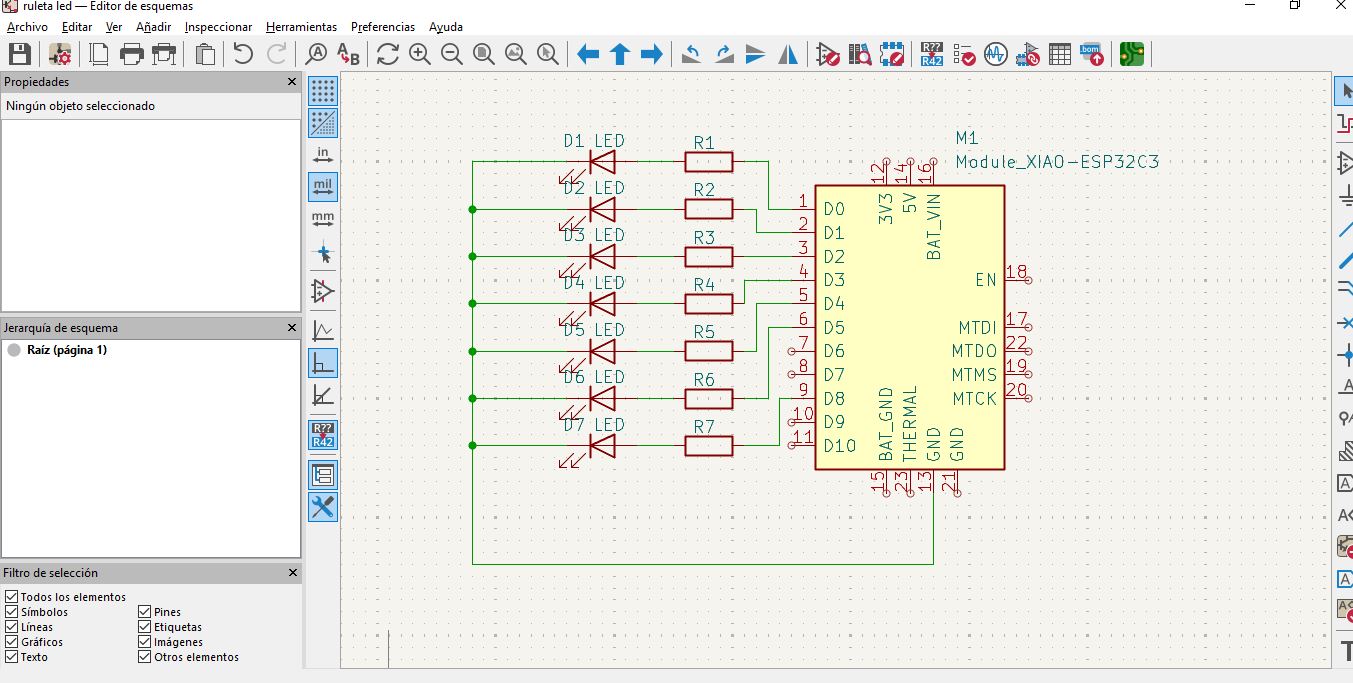Screen dimensions: 1353x683
Task: Toggle the Pines checkbox in the filter
Action: [145, 612]
